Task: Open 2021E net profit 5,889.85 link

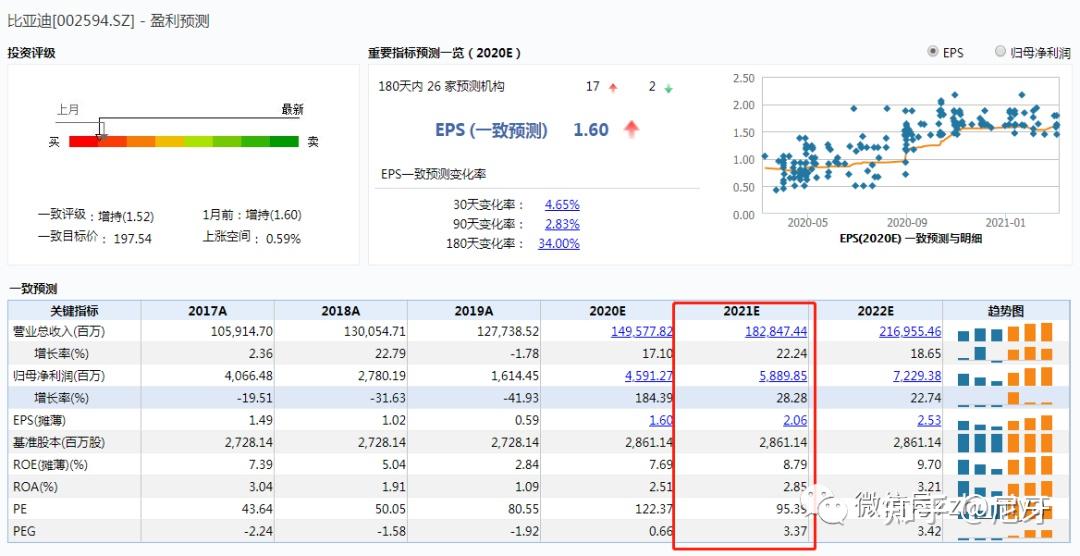Action: coord(783,376)
